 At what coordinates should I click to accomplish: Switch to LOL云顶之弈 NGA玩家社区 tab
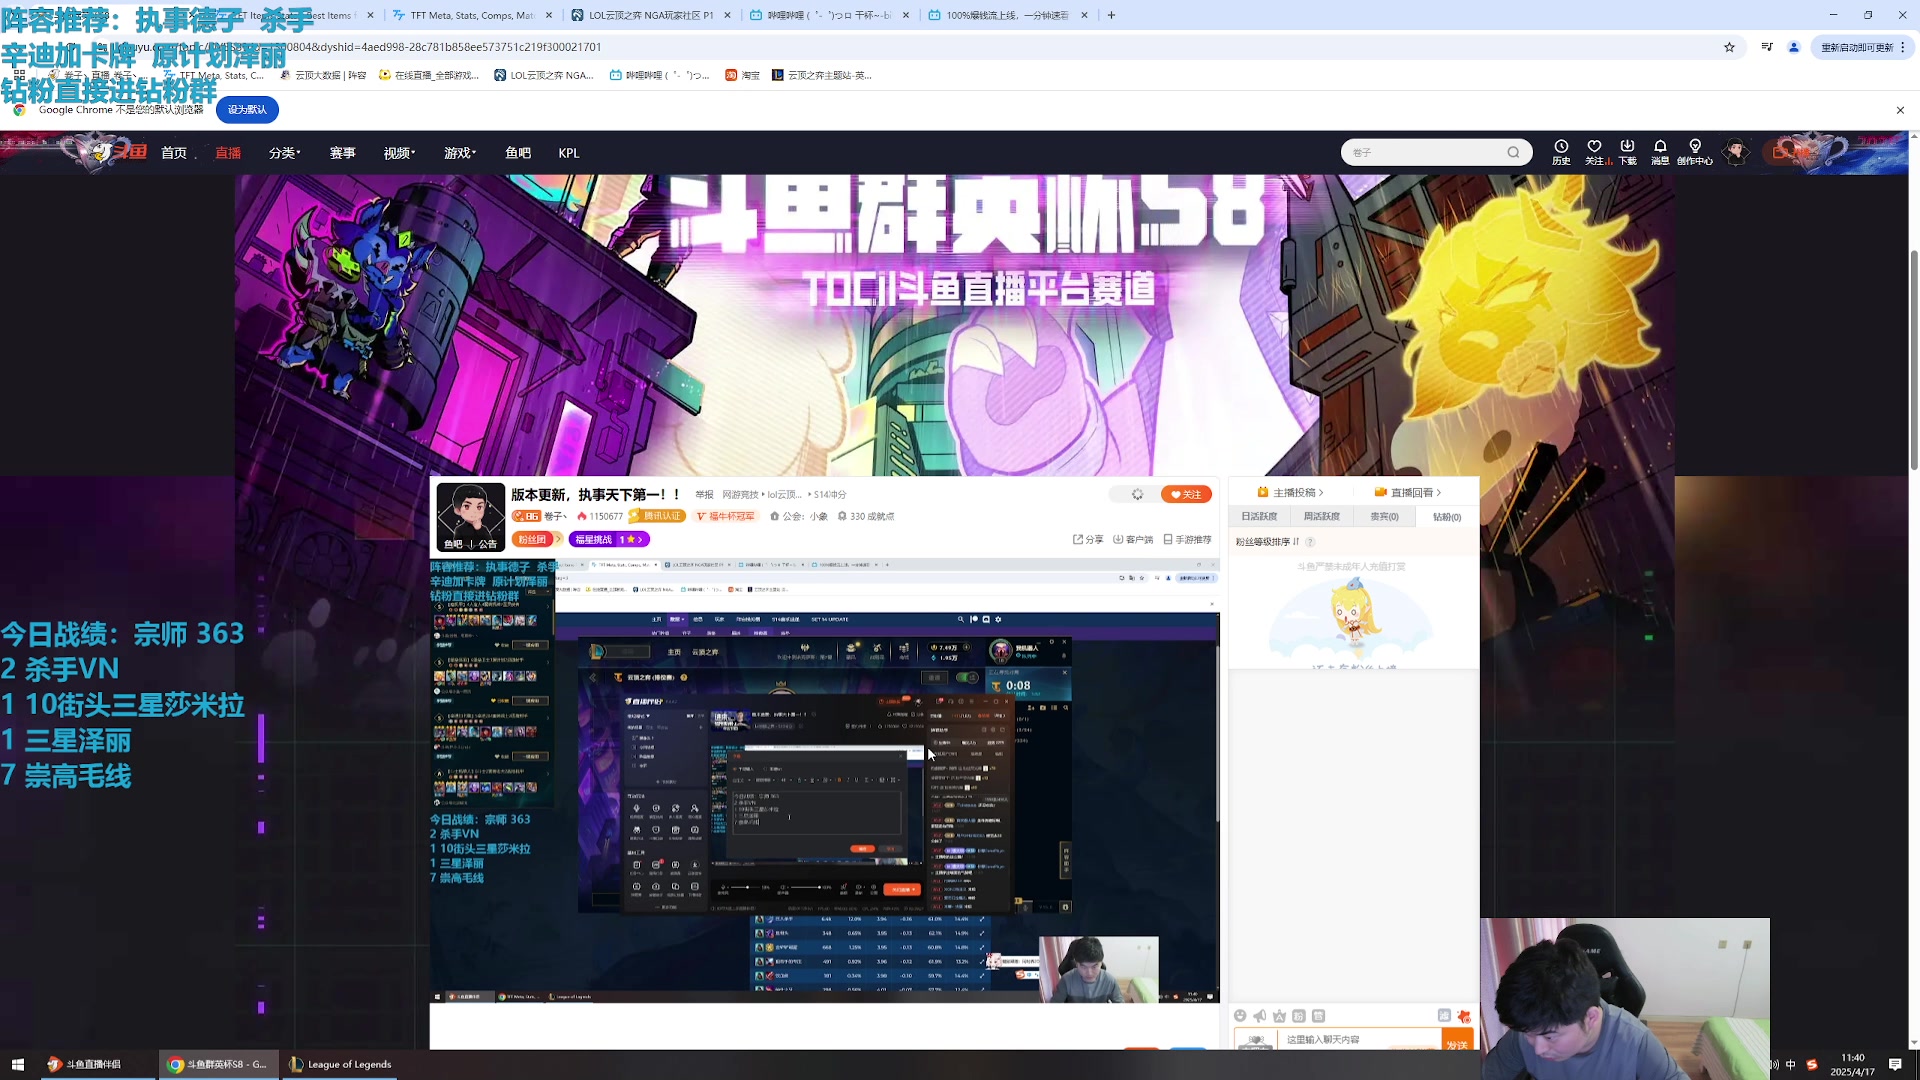click(x=651, y=15)
